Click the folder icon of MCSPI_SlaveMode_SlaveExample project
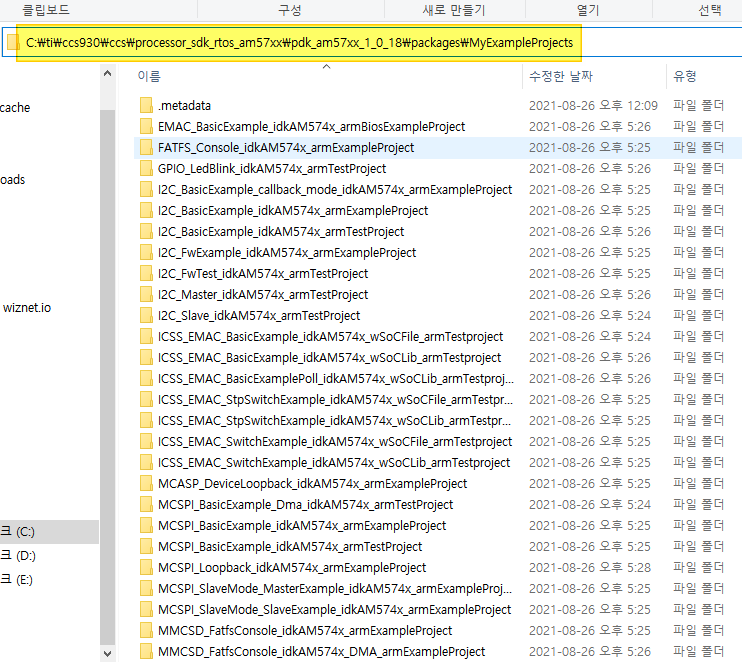This screenshot has width=742, height=672. click(146, 609)
